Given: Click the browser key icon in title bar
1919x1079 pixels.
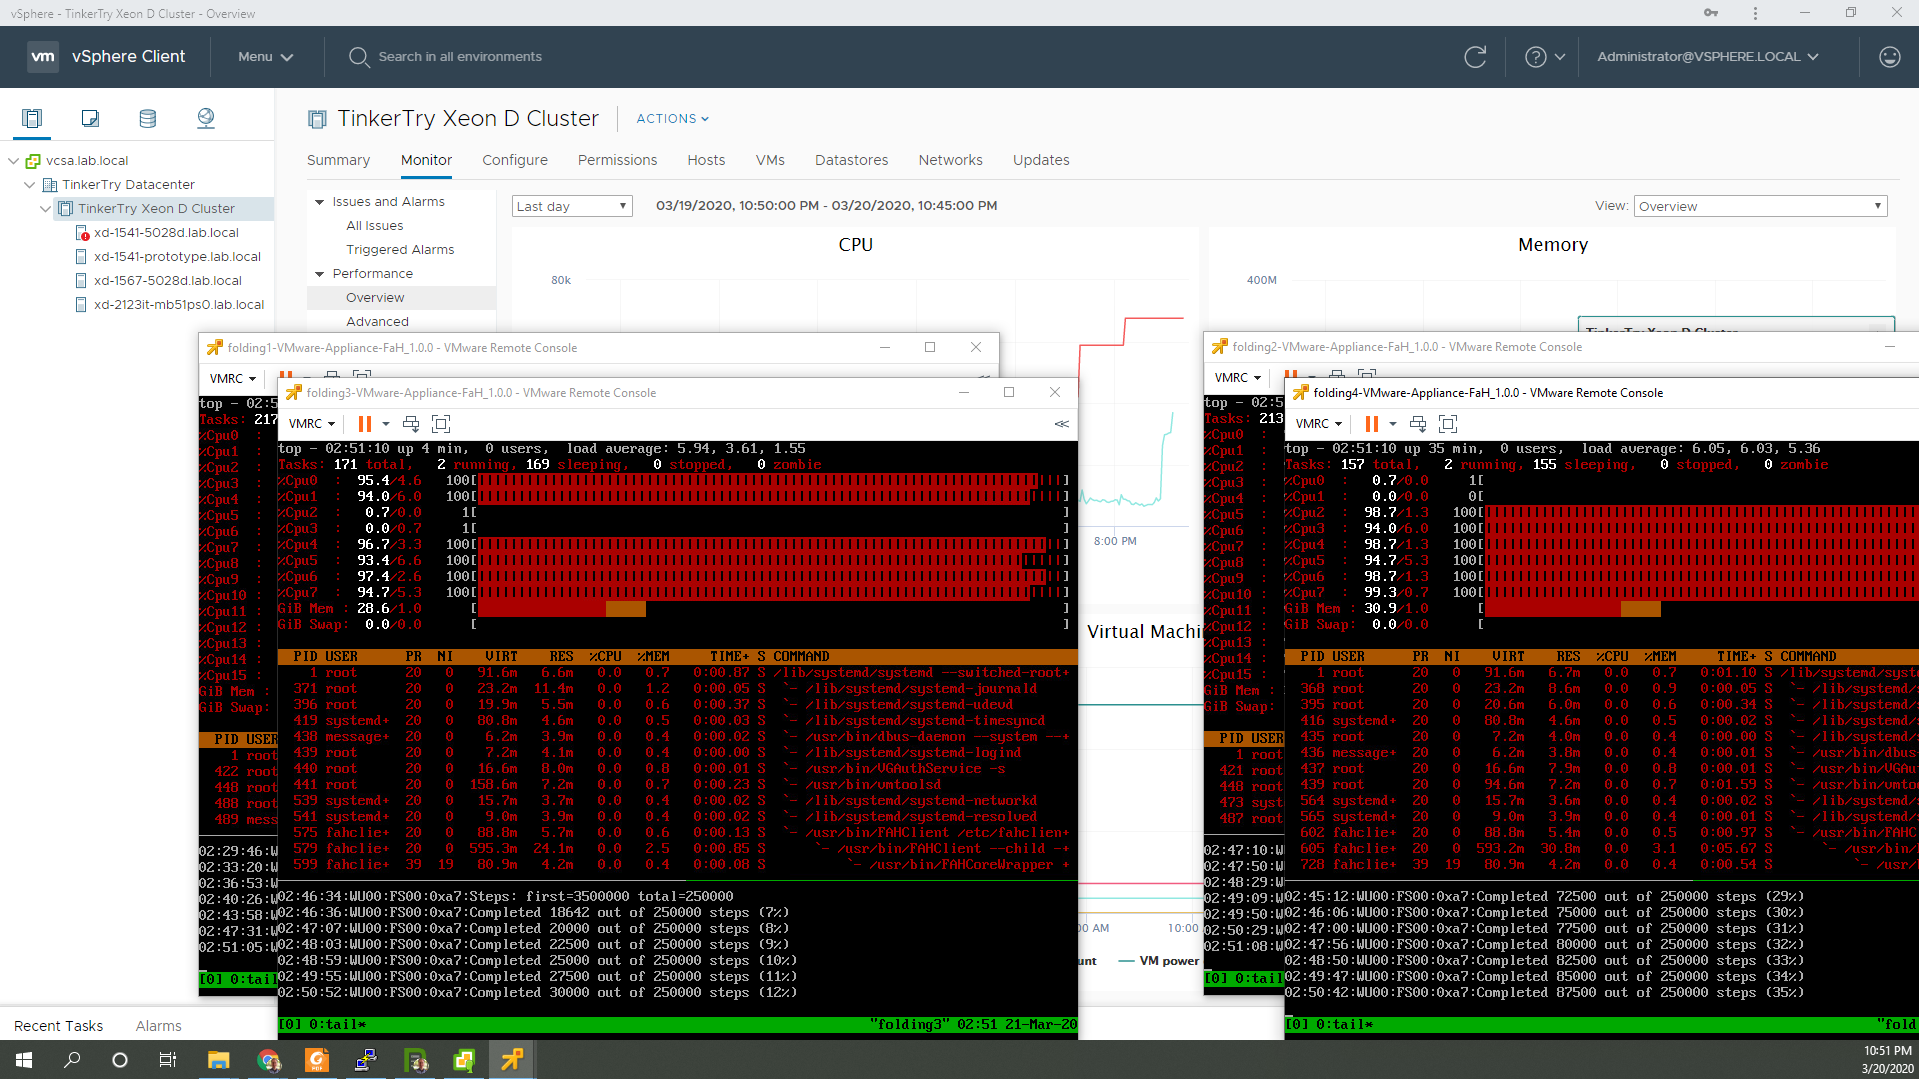Looking at the screenshot, I should (1711, 13).
